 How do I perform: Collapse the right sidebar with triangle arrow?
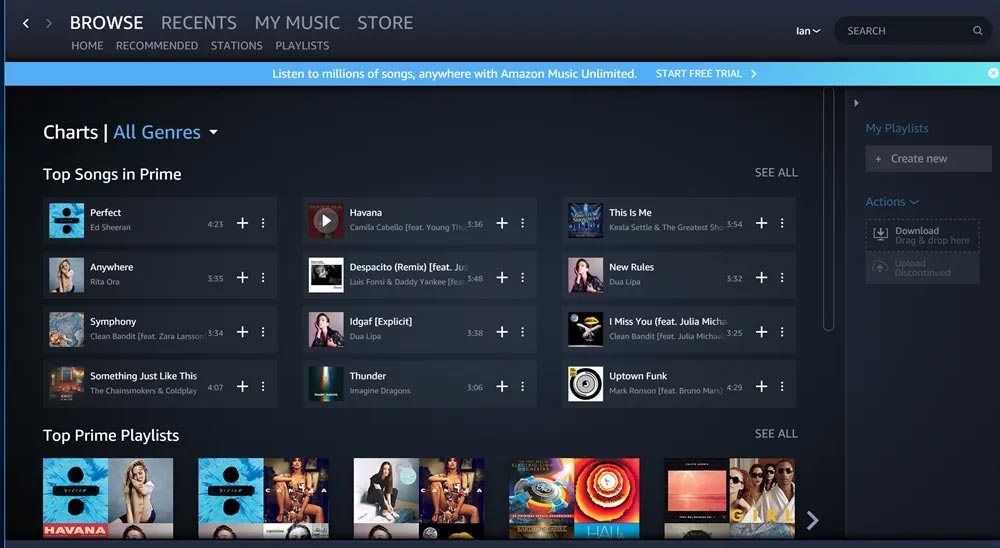pos(856,103)
